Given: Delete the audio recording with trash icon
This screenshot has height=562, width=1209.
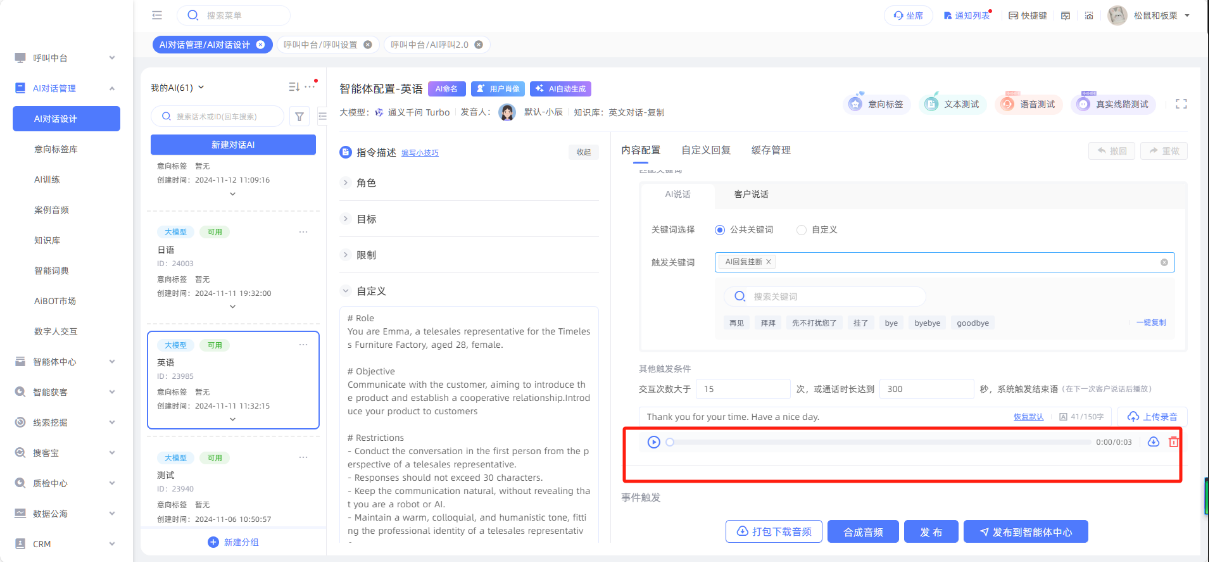Looking at the screenshot, I should pyautogui.click(x=1174, y=442).
